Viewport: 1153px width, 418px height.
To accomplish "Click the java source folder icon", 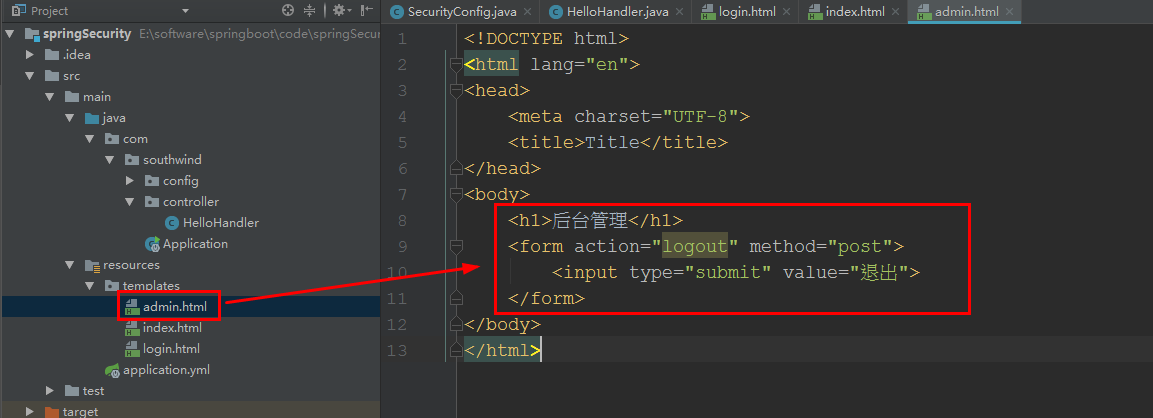I will (92, 118).
